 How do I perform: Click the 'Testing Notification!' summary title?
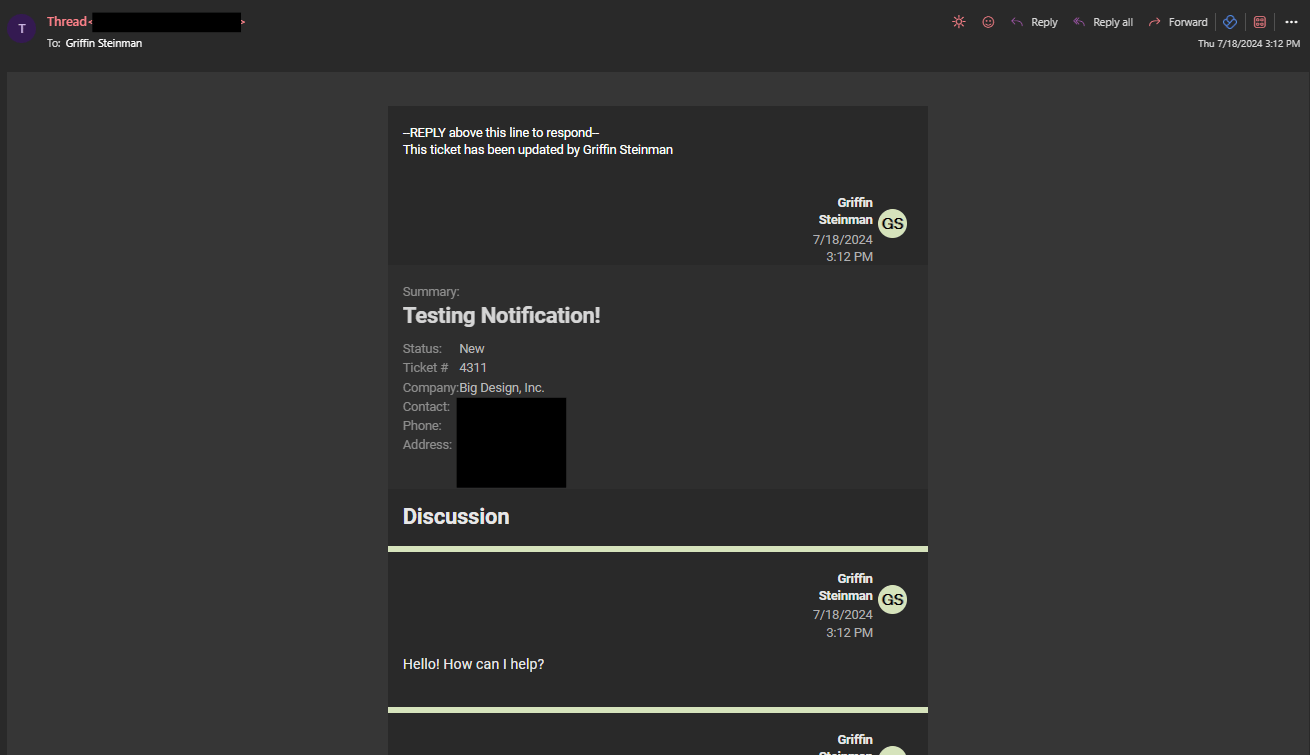click(x=502, y=316)
